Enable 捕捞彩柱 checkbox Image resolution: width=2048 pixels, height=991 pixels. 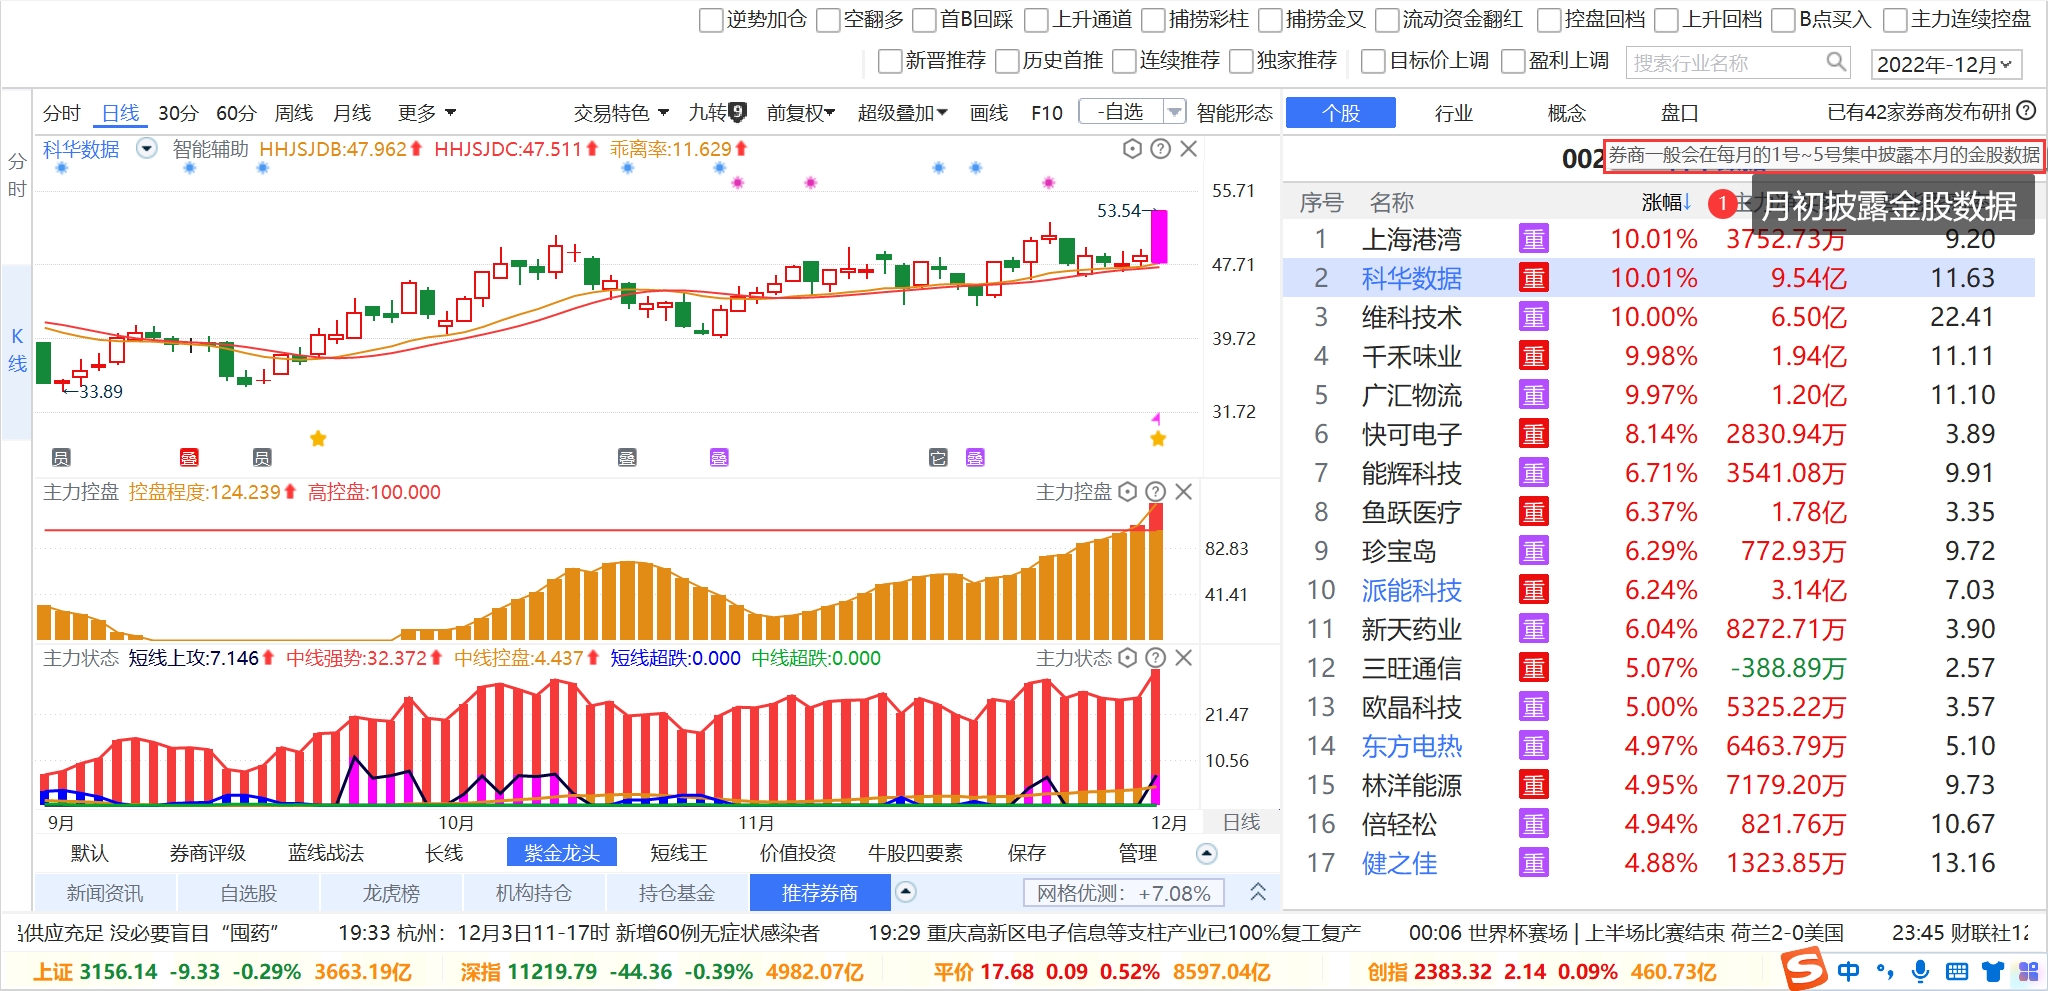coord(1154,20)
